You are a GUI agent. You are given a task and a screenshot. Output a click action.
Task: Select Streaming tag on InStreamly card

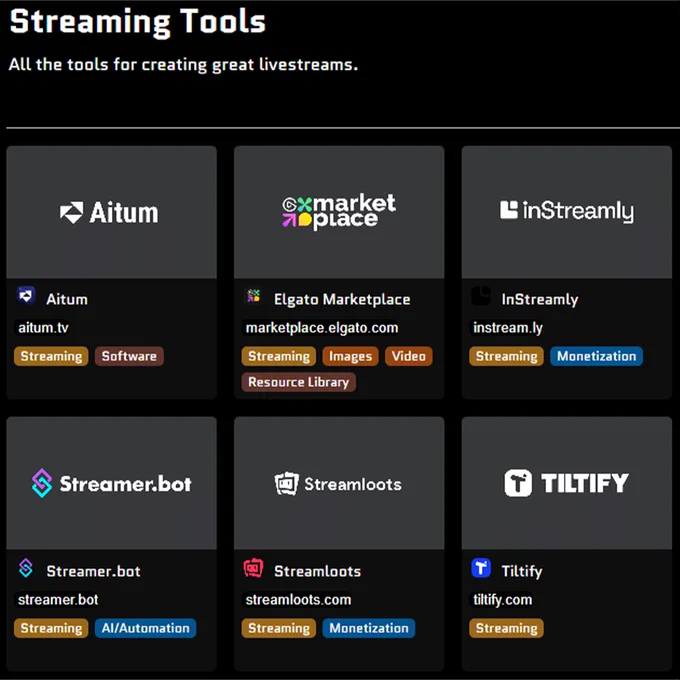(507, 356)
